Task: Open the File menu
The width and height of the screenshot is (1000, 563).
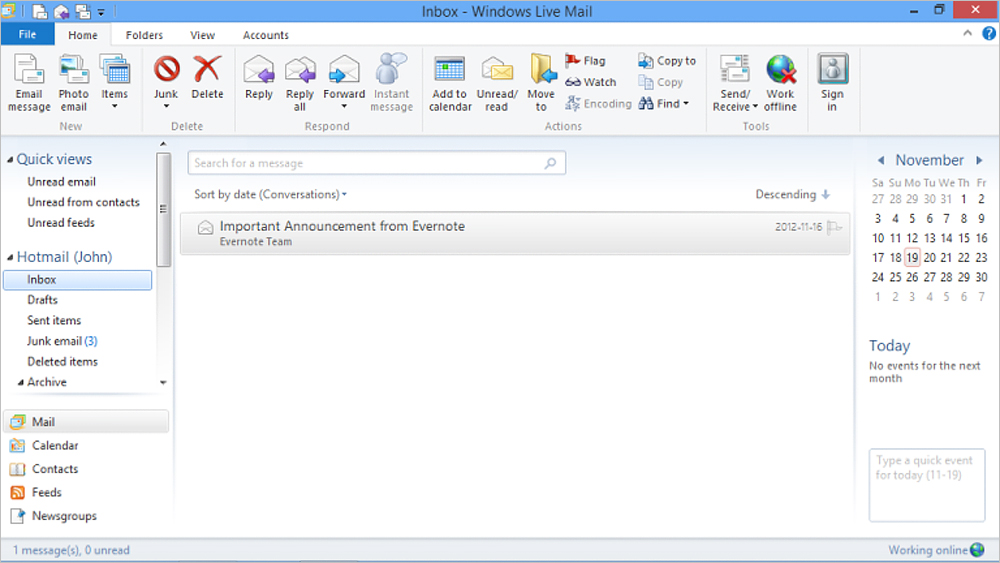Action: (27, 34)
